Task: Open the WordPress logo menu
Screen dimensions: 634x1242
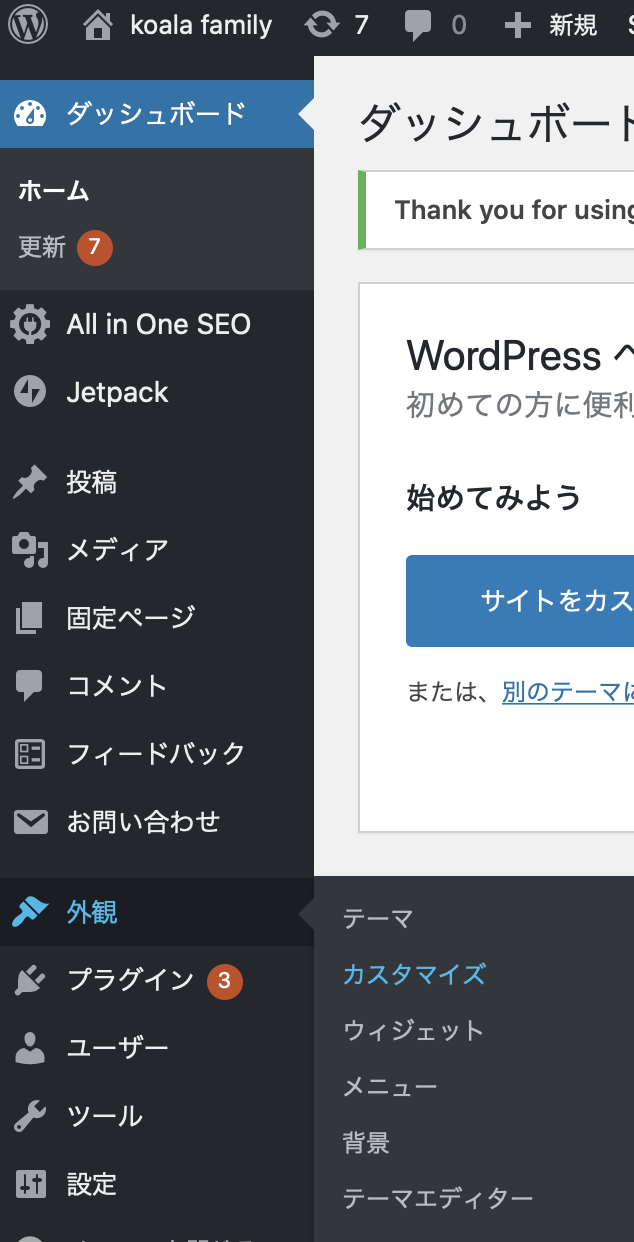Action: [28, 25]
